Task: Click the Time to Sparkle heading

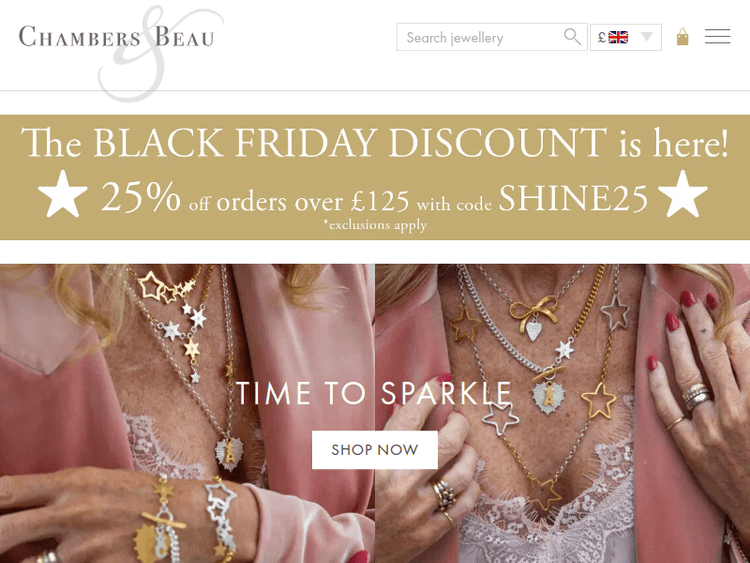Action: click(374, 393)
